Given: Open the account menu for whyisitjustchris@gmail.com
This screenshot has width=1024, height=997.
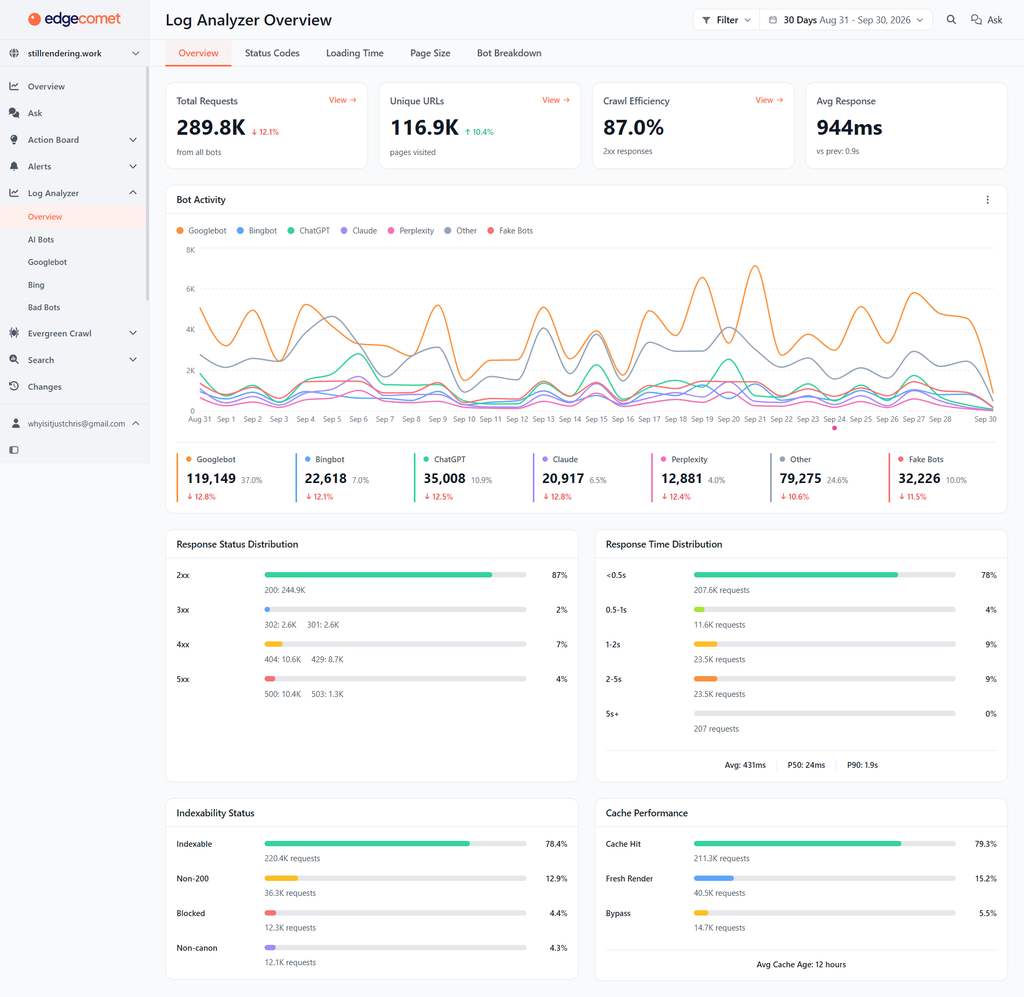Looking at the screenshot, I should [74, 424].
